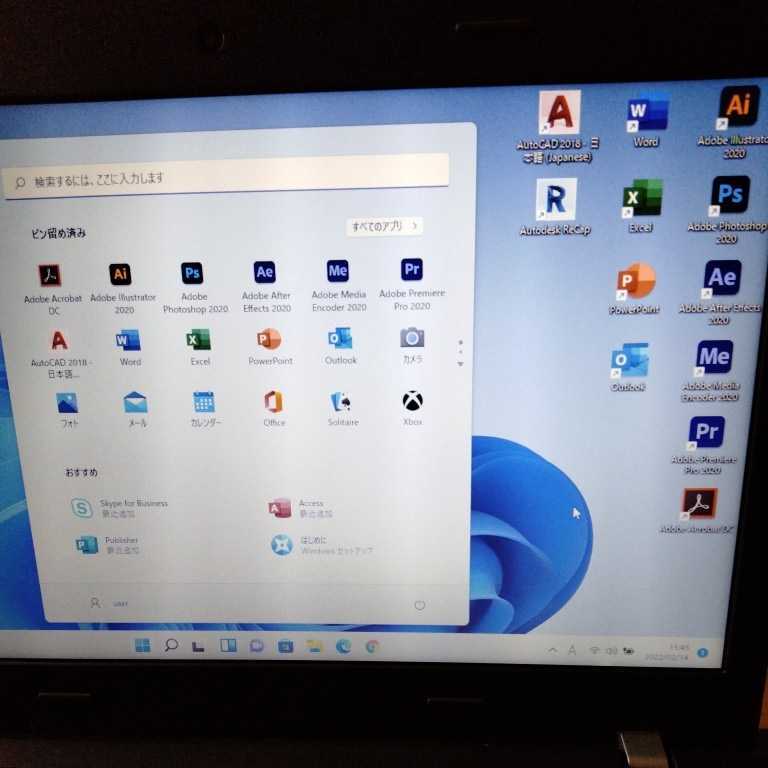Select Outlook desktop shortcut
768x768 pixels.
[x=629, y=367]
